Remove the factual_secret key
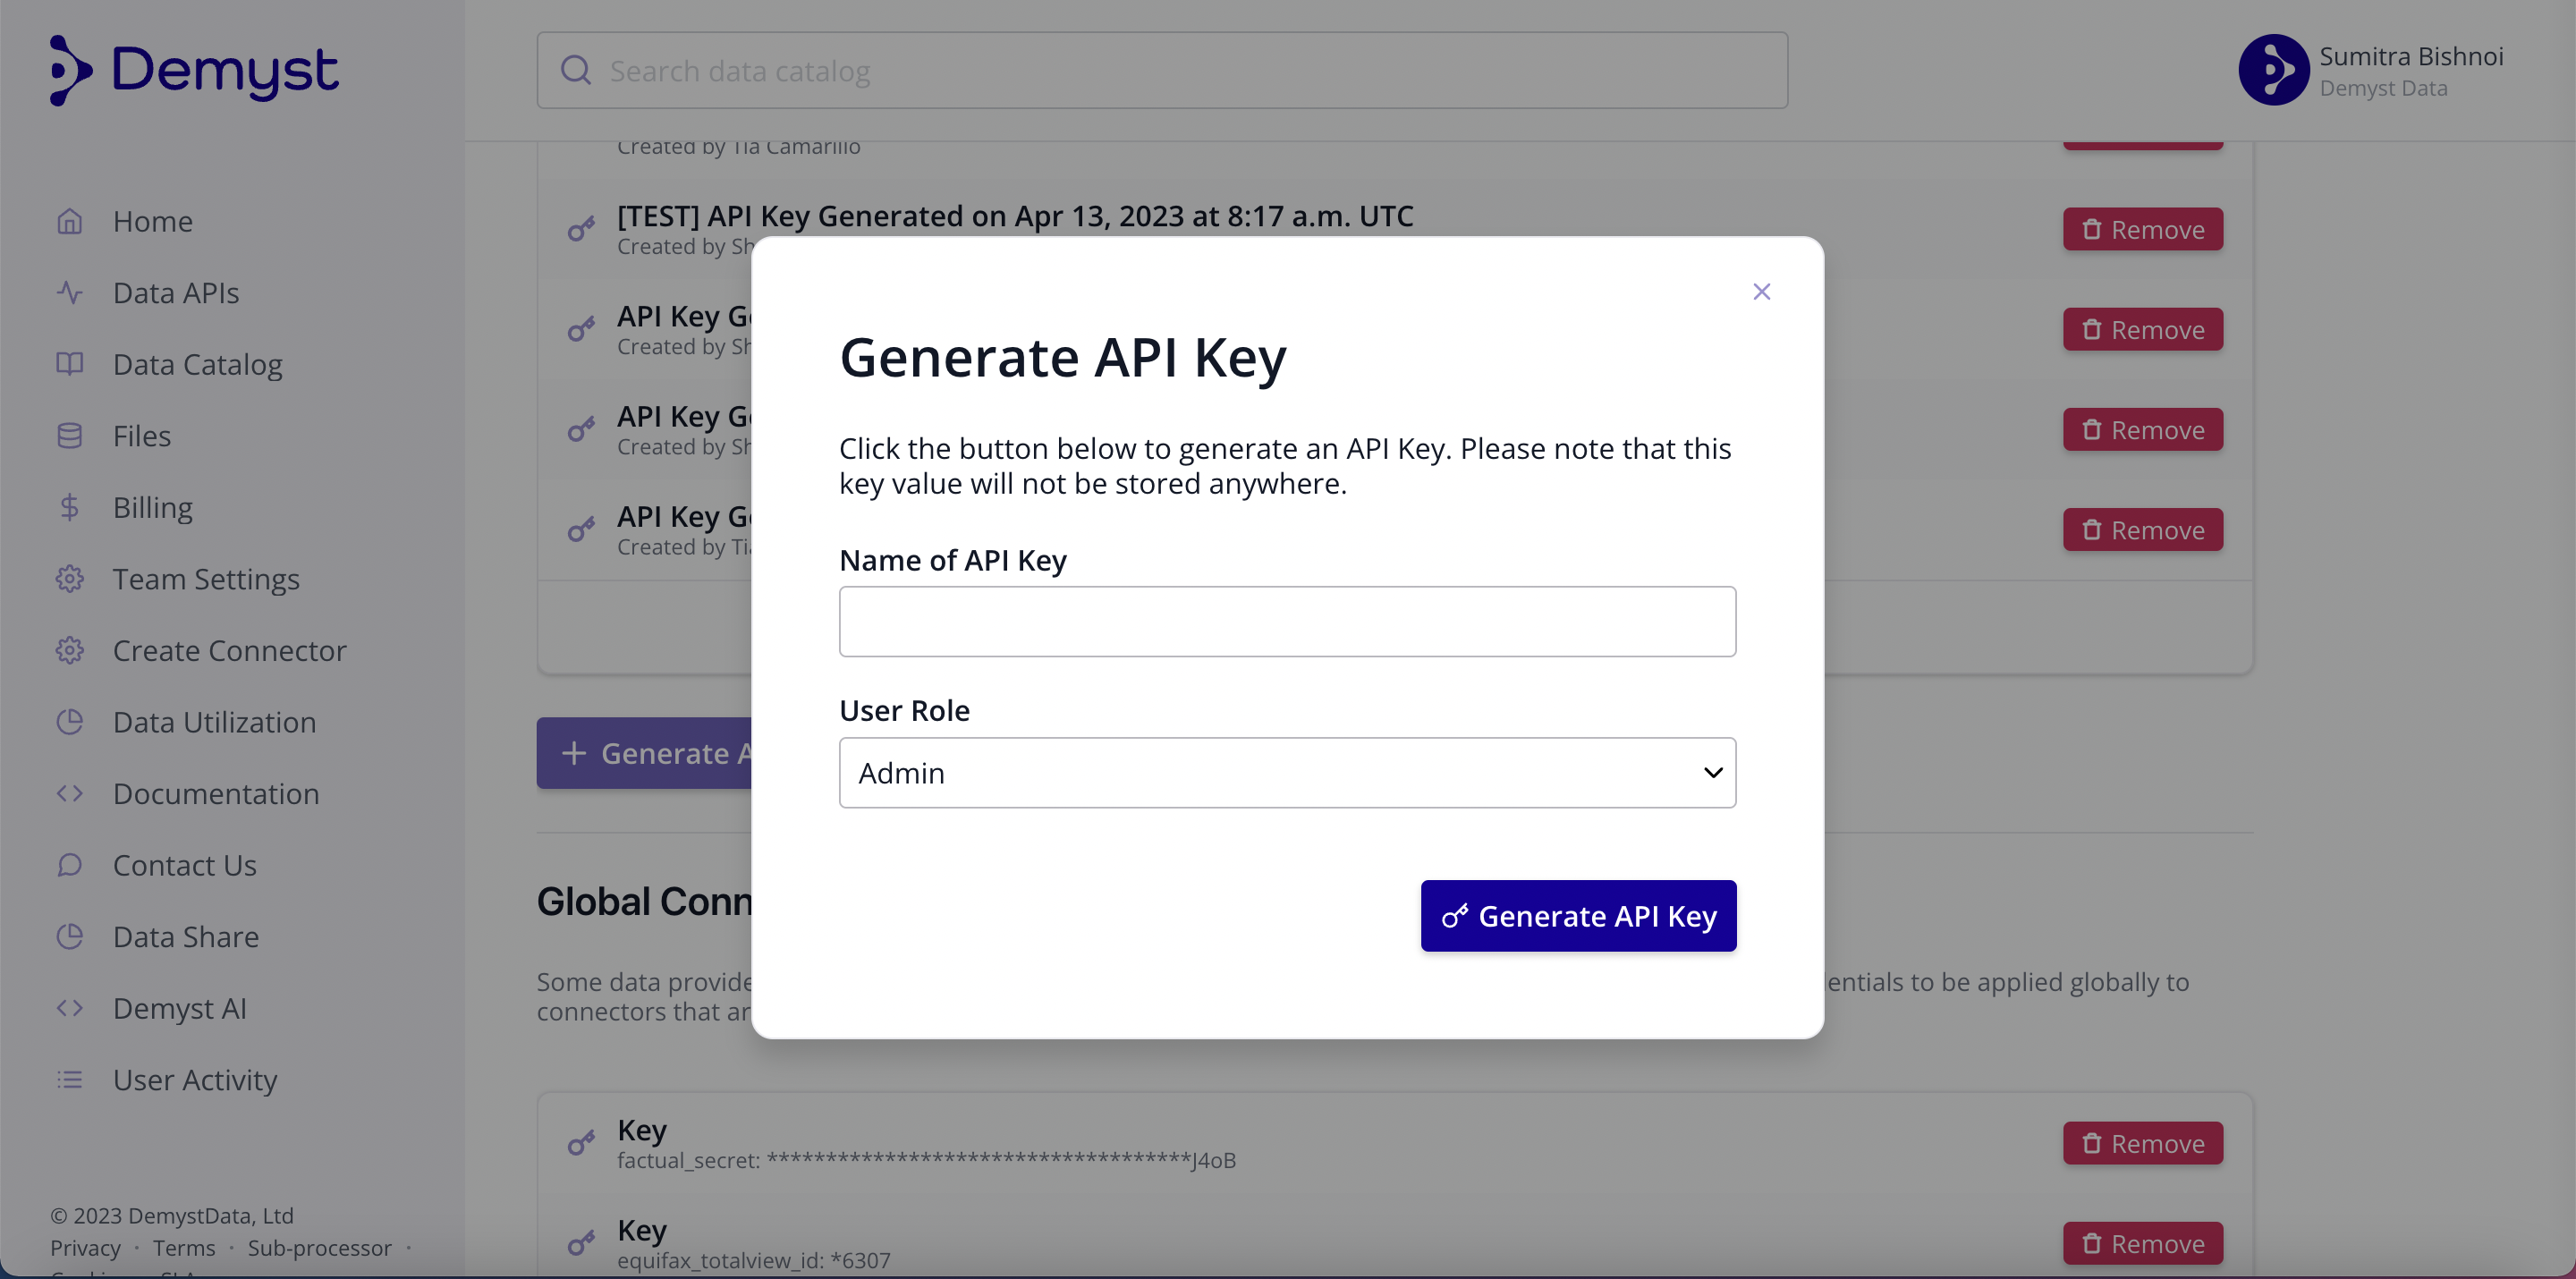Screen dimensions: 2576x1279 [x=2142, y=1143]
